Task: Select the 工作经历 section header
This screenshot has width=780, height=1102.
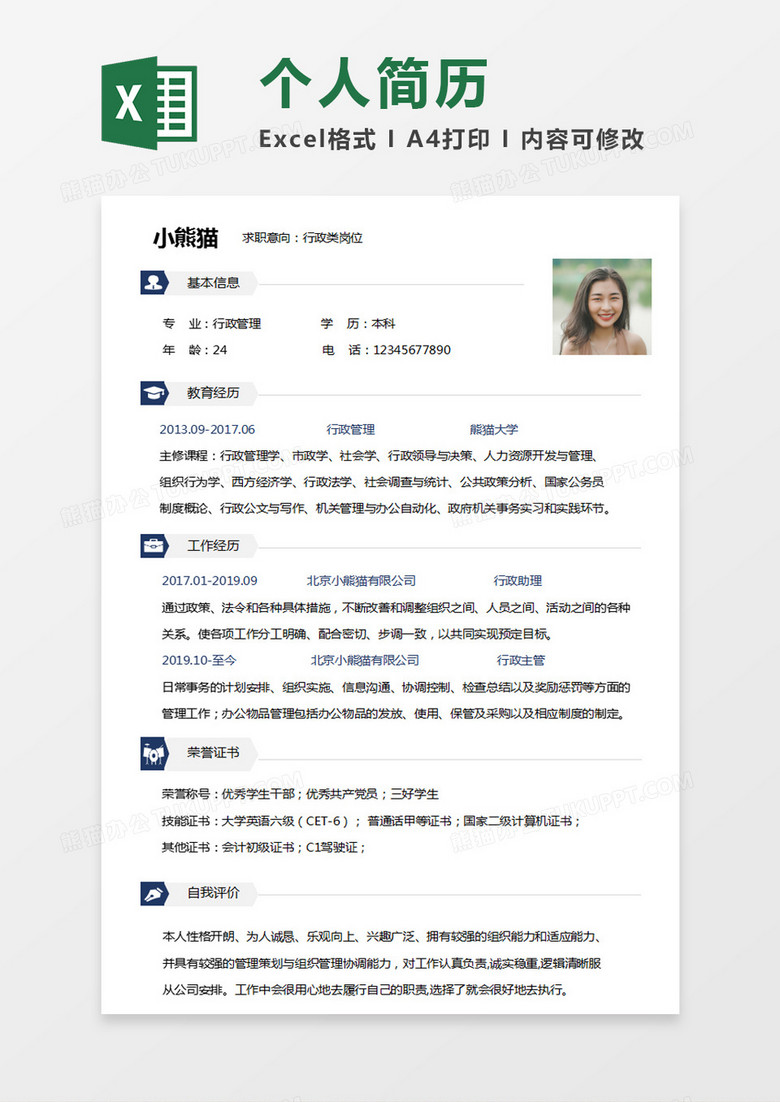Action: coord(213,546)
